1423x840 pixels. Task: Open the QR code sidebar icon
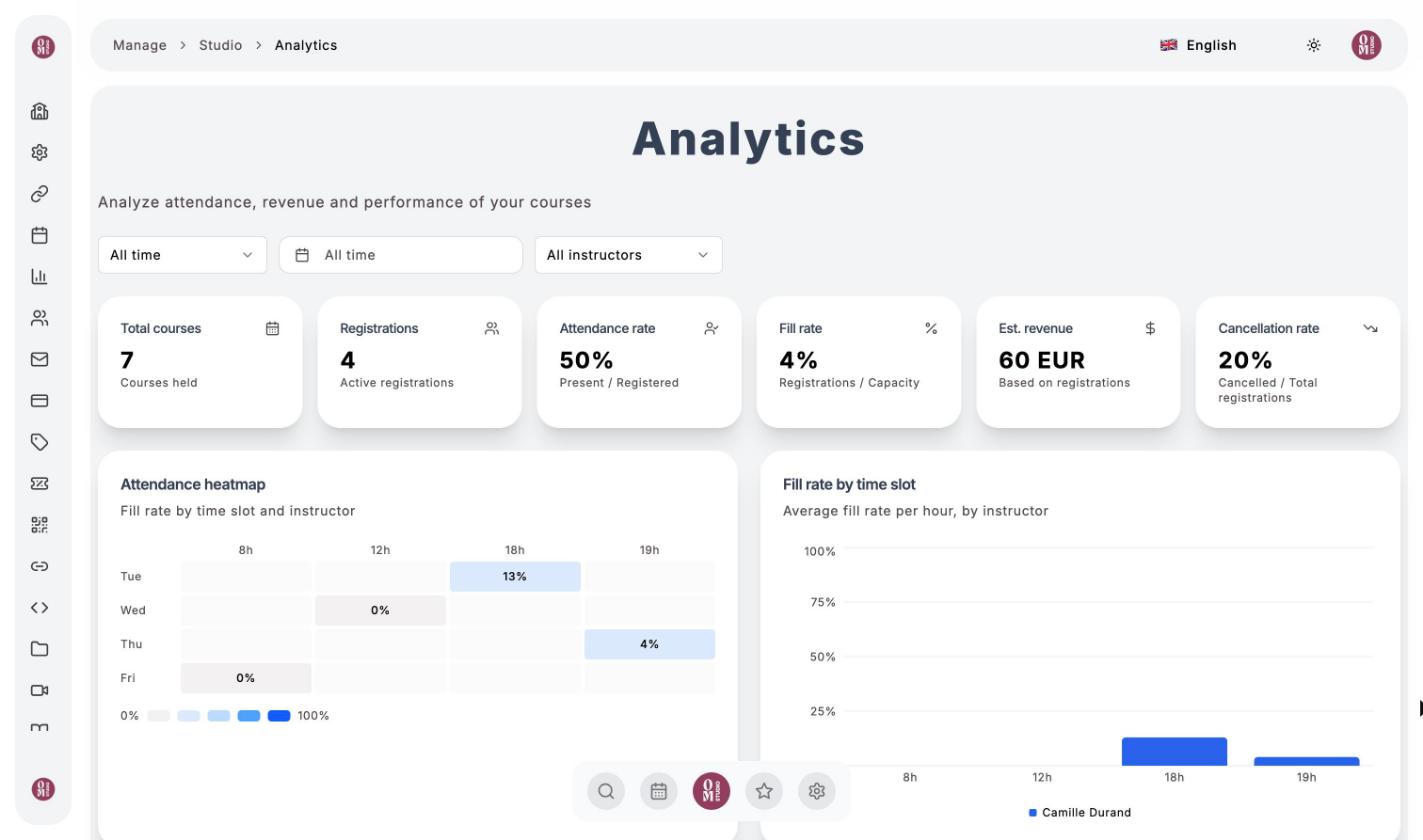pyautogui.click(x=39, y=525)
